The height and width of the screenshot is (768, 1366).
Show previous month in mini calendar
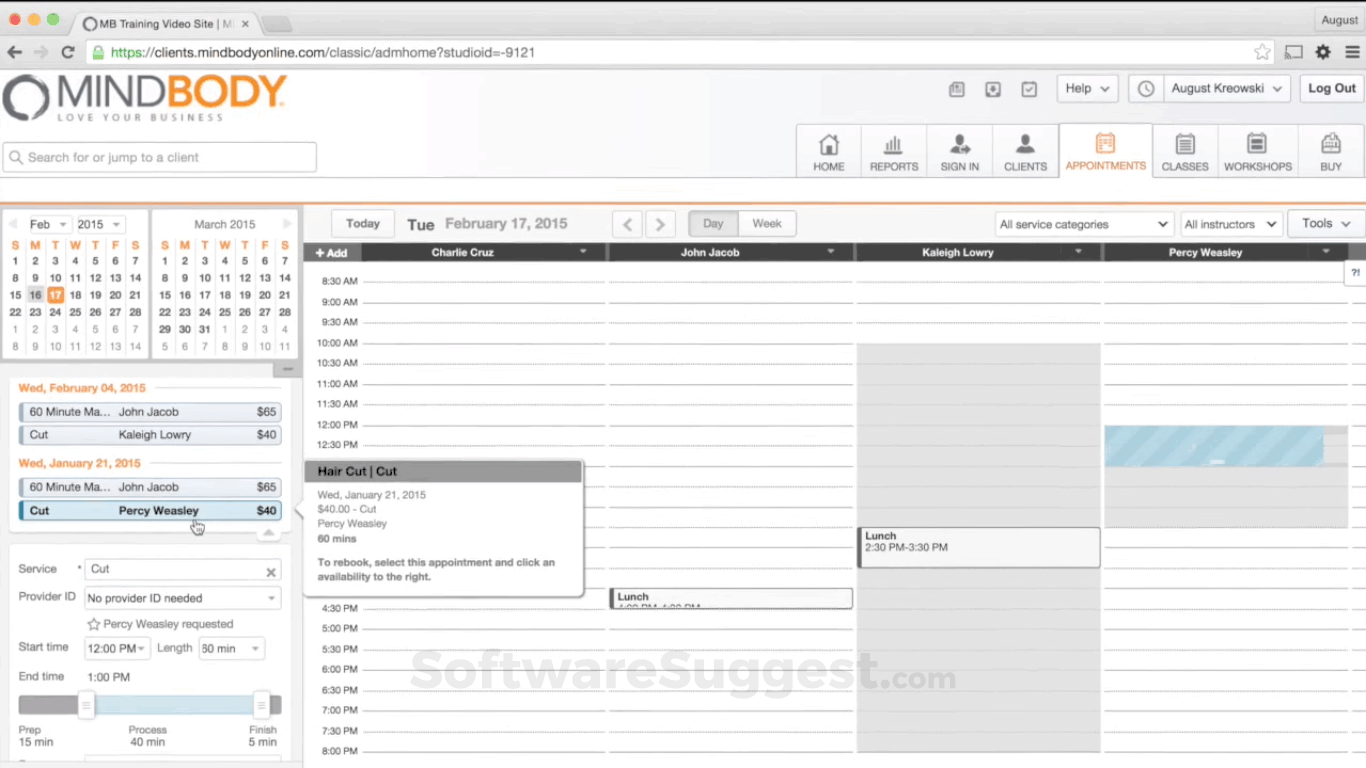pos(12,224)
